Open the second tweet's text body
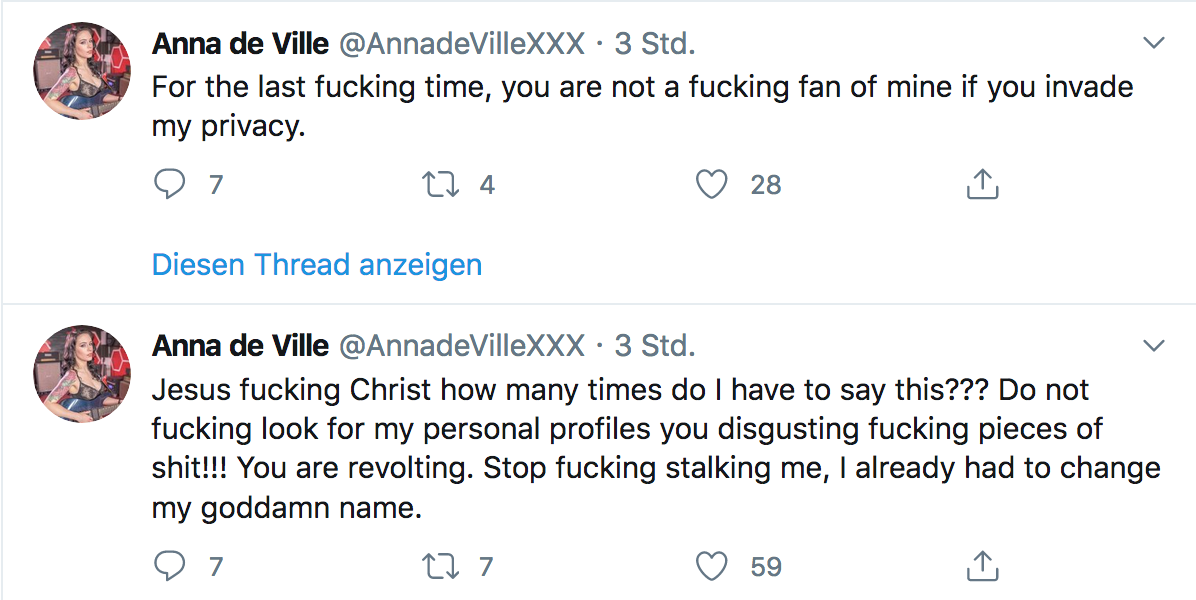The width and height of the screenshot is (1196, 600). point(650,448)
